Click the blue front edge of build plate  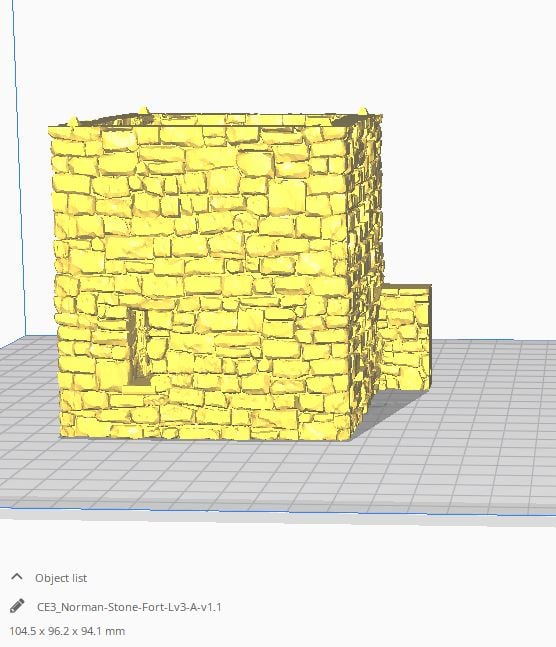(x=277, y=512)
